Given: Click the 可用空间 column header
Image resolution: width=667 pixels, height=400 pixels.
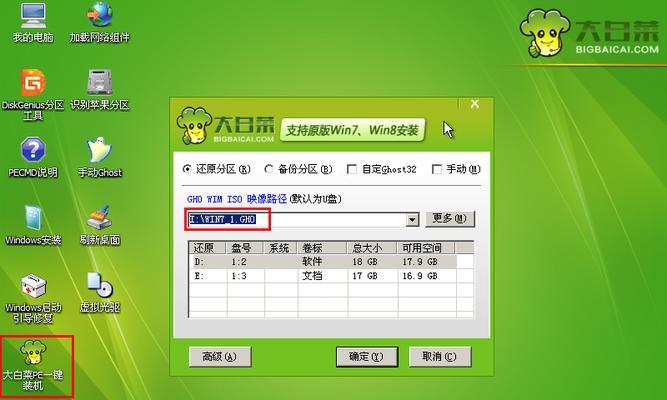Looking at the screenshot, I should 426,248.
